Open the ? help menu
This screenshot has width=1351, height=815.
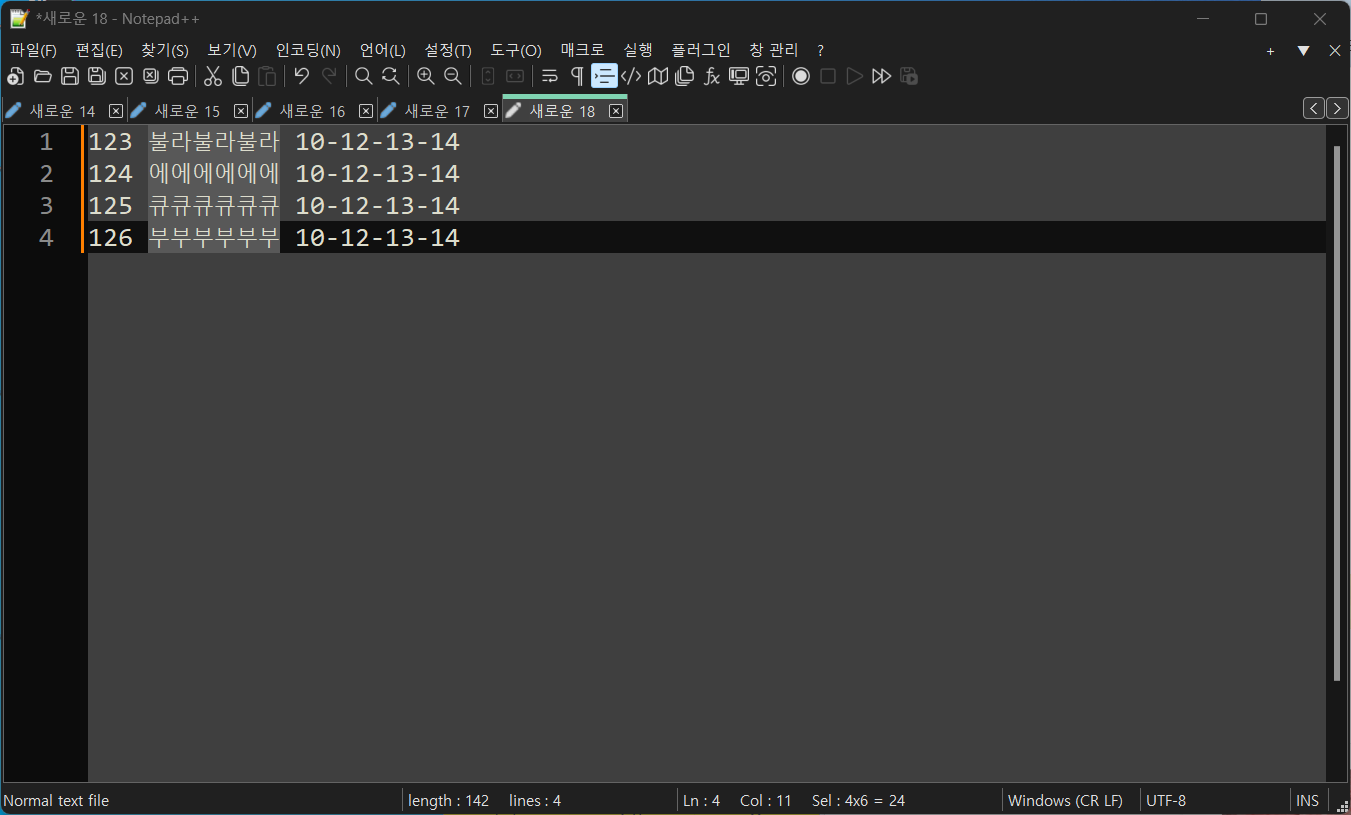coord(821,50)
